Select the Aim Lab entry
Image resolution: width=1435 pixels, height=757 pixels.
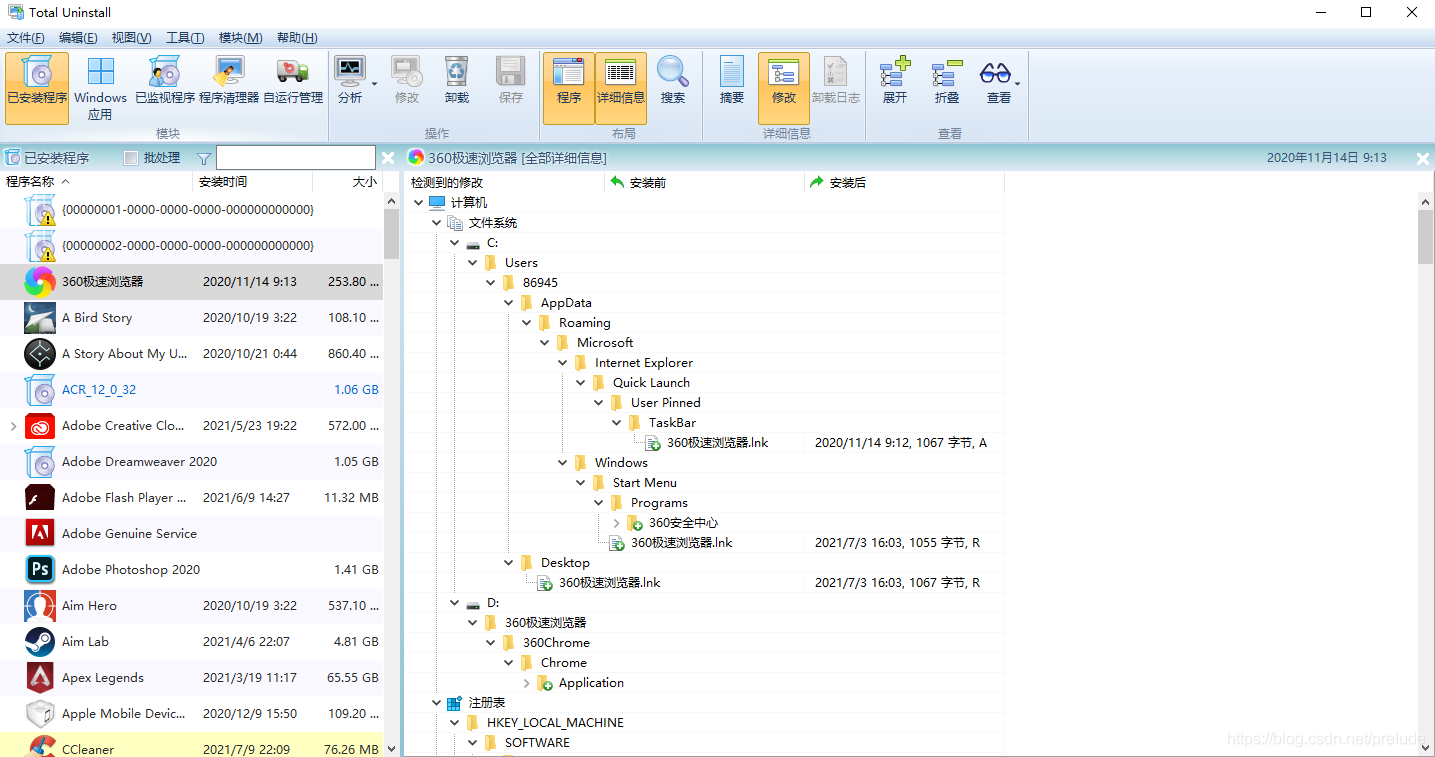191,642
